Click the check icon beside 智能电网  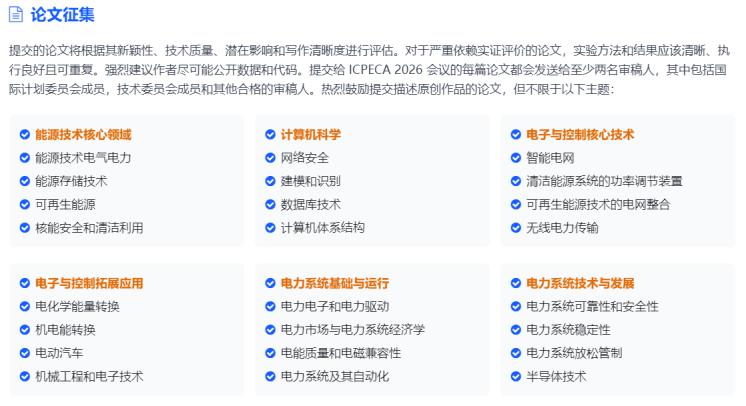pos(516,158)
